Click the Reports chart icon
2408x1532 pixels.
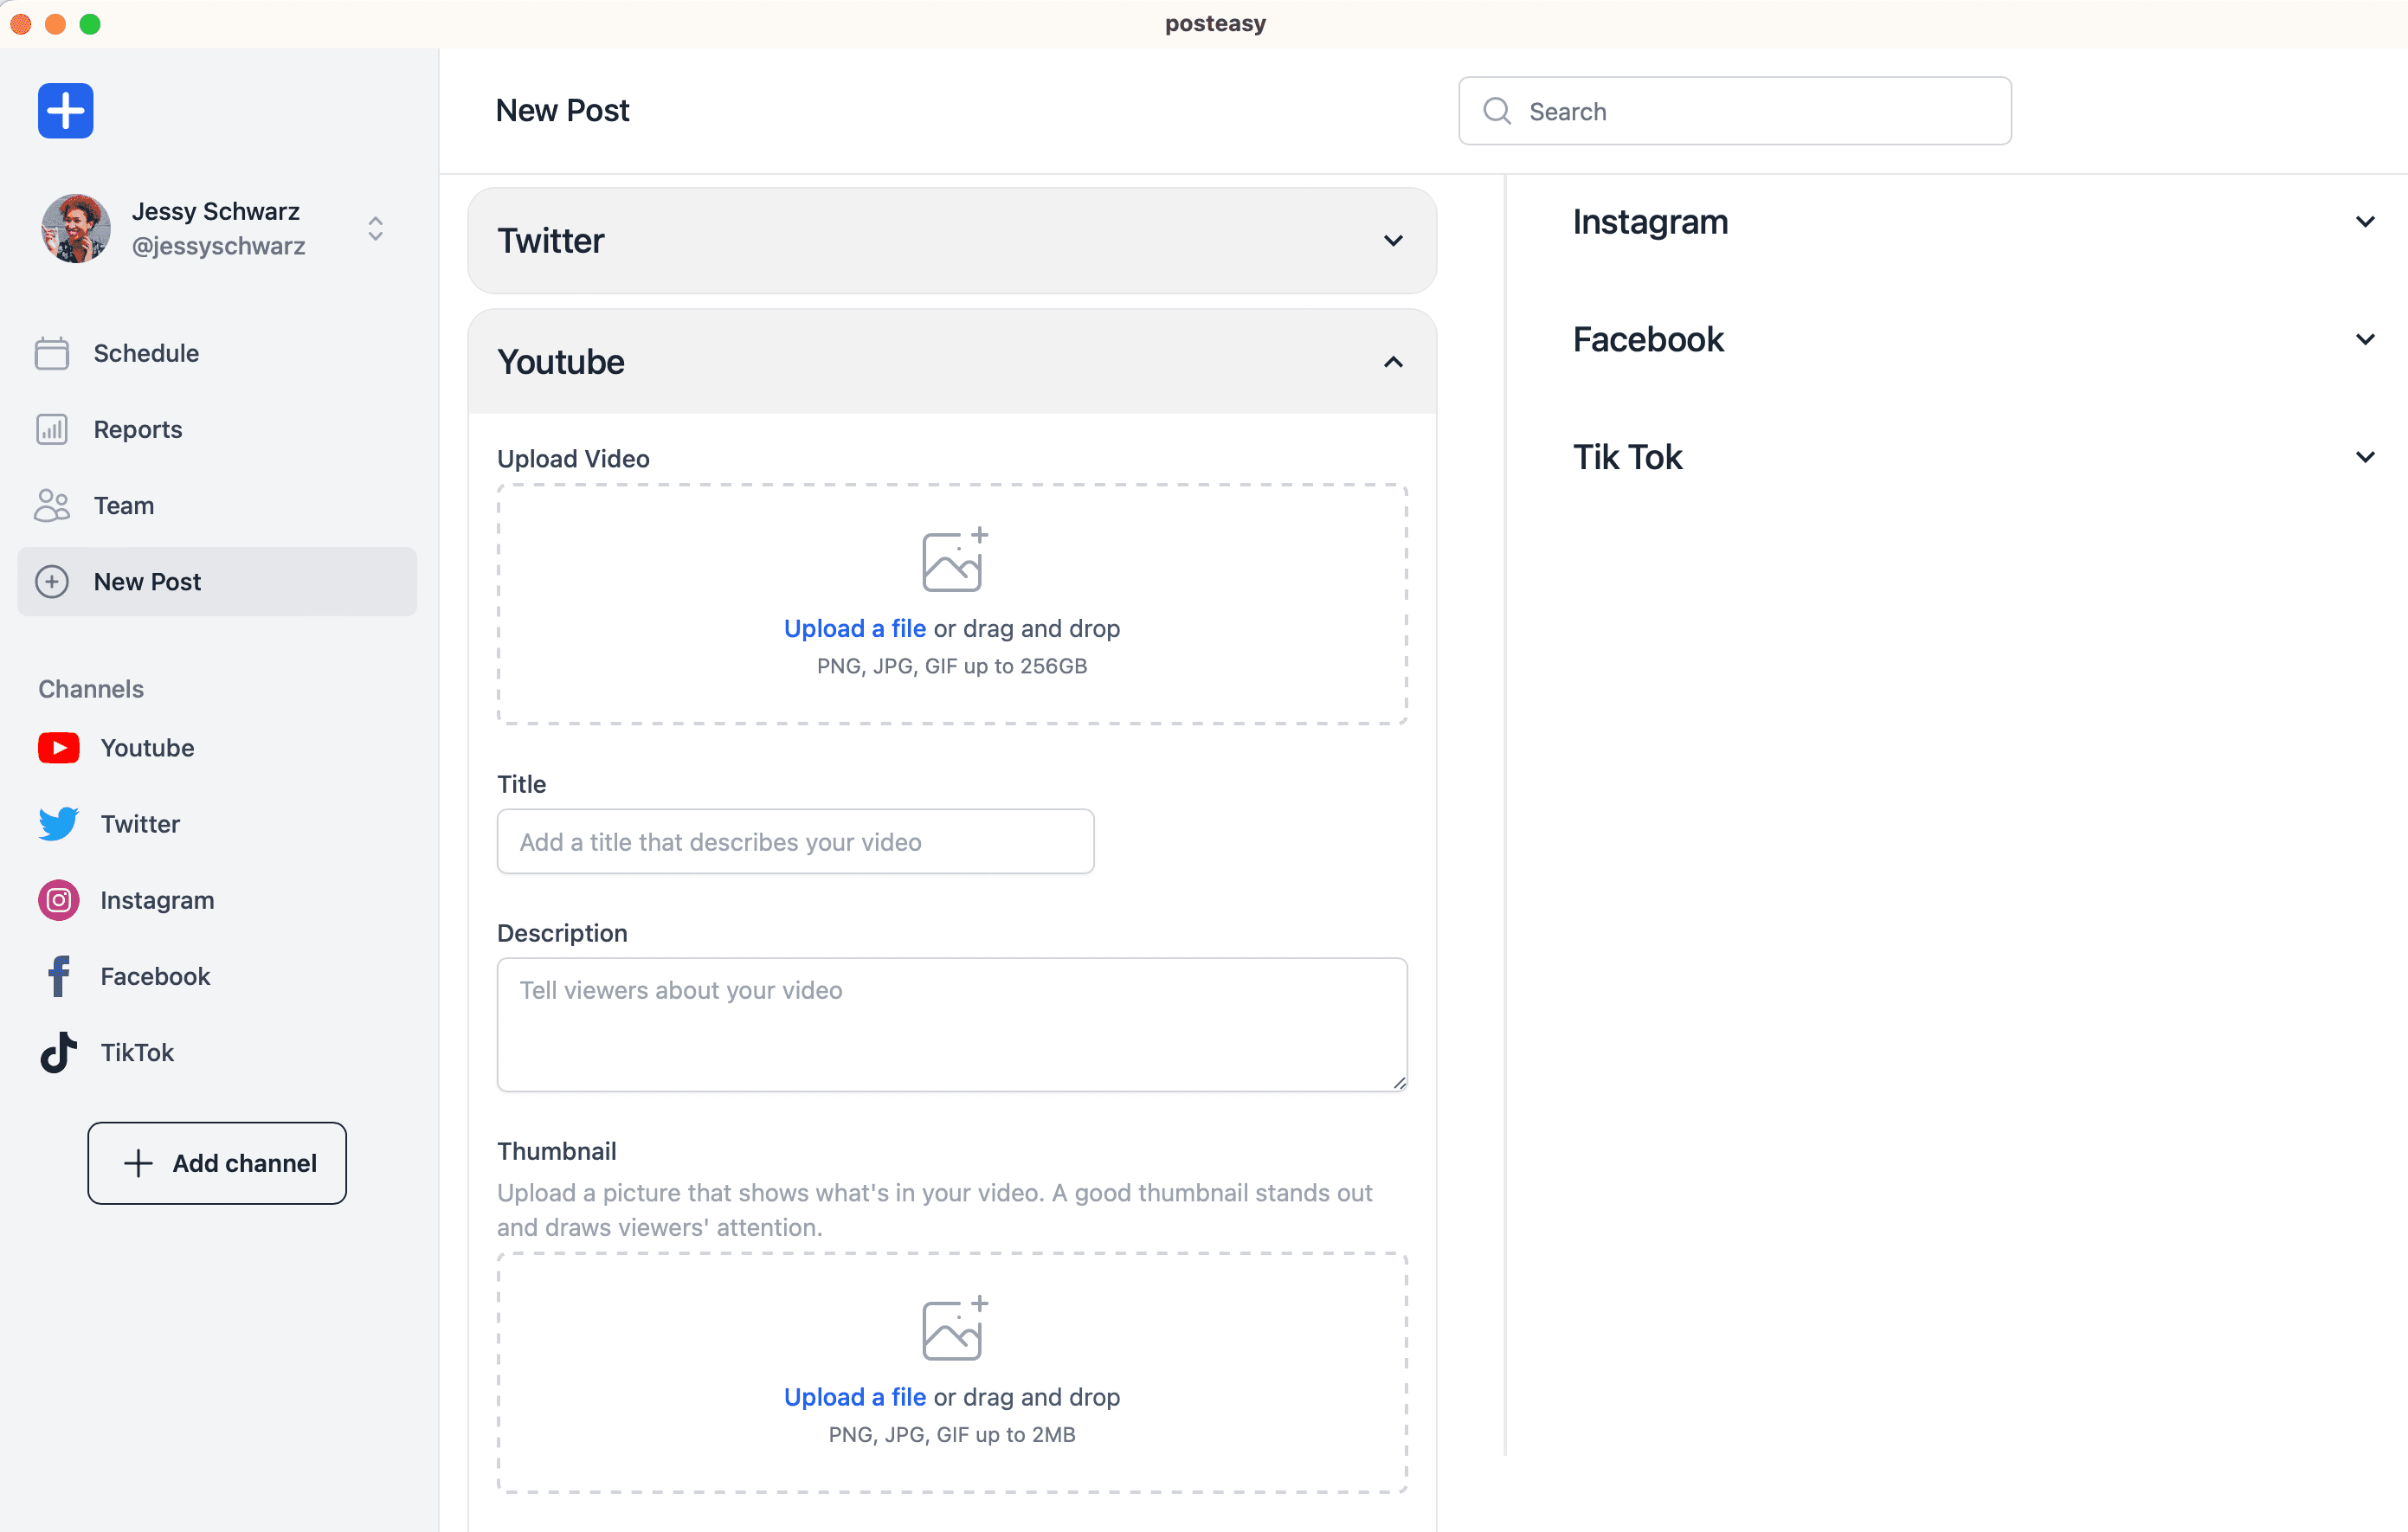52,429
